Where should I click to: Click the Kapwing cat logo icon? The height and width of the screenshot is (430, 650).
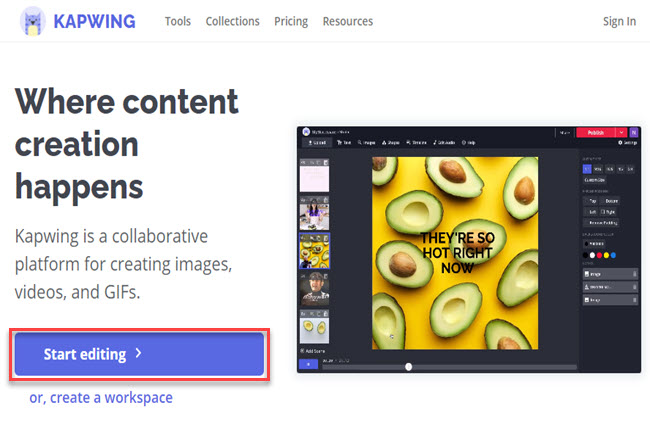tap(30, 21)
